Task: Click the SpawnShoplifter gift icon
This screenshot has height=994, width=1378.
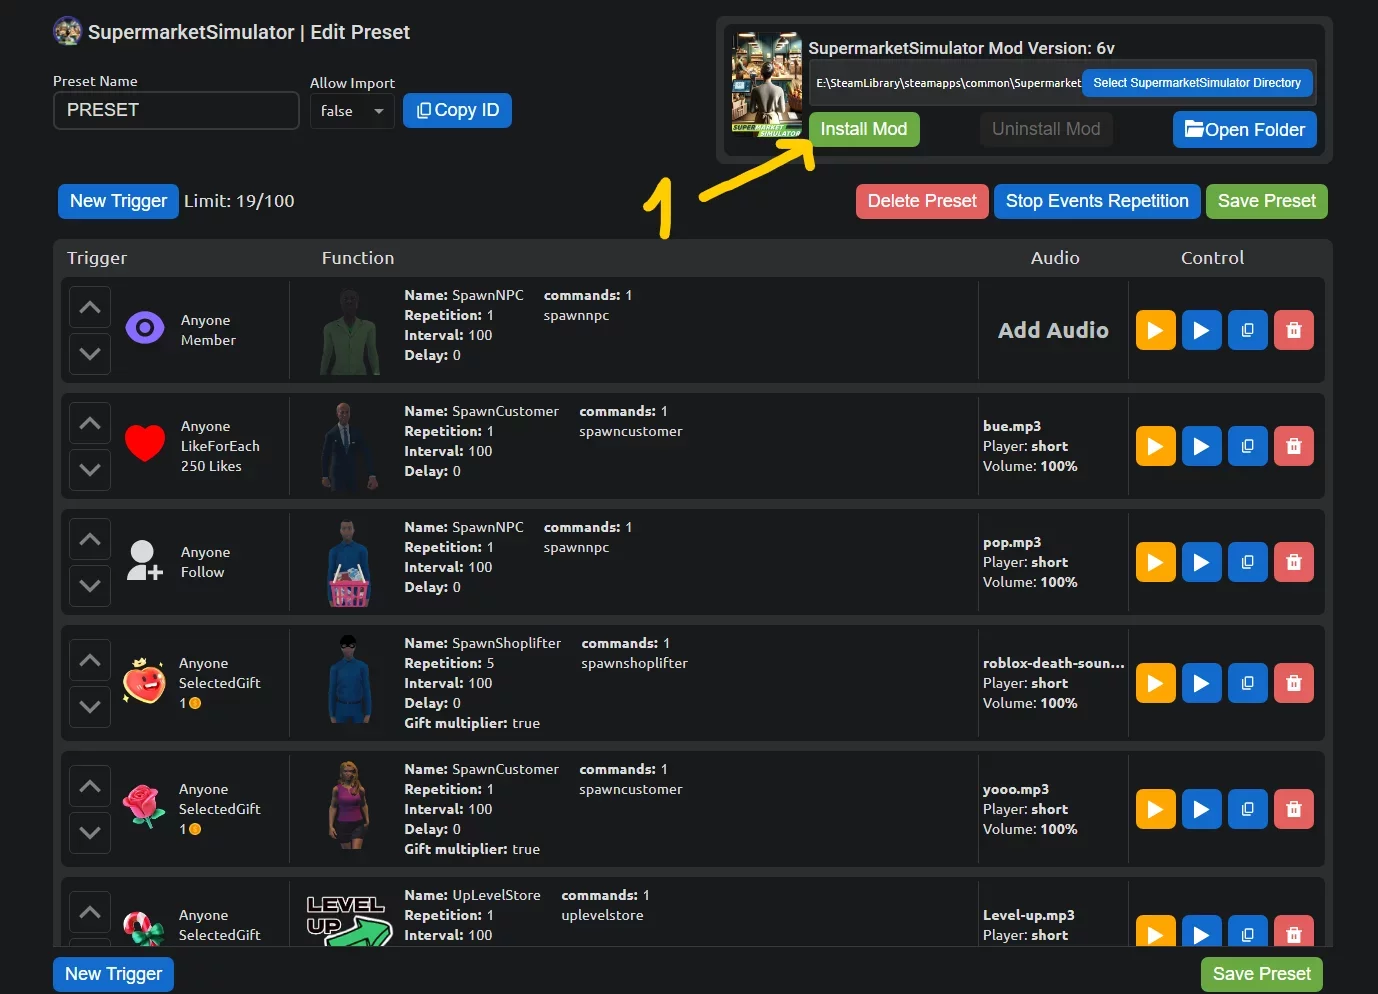Action: point(145,681)
